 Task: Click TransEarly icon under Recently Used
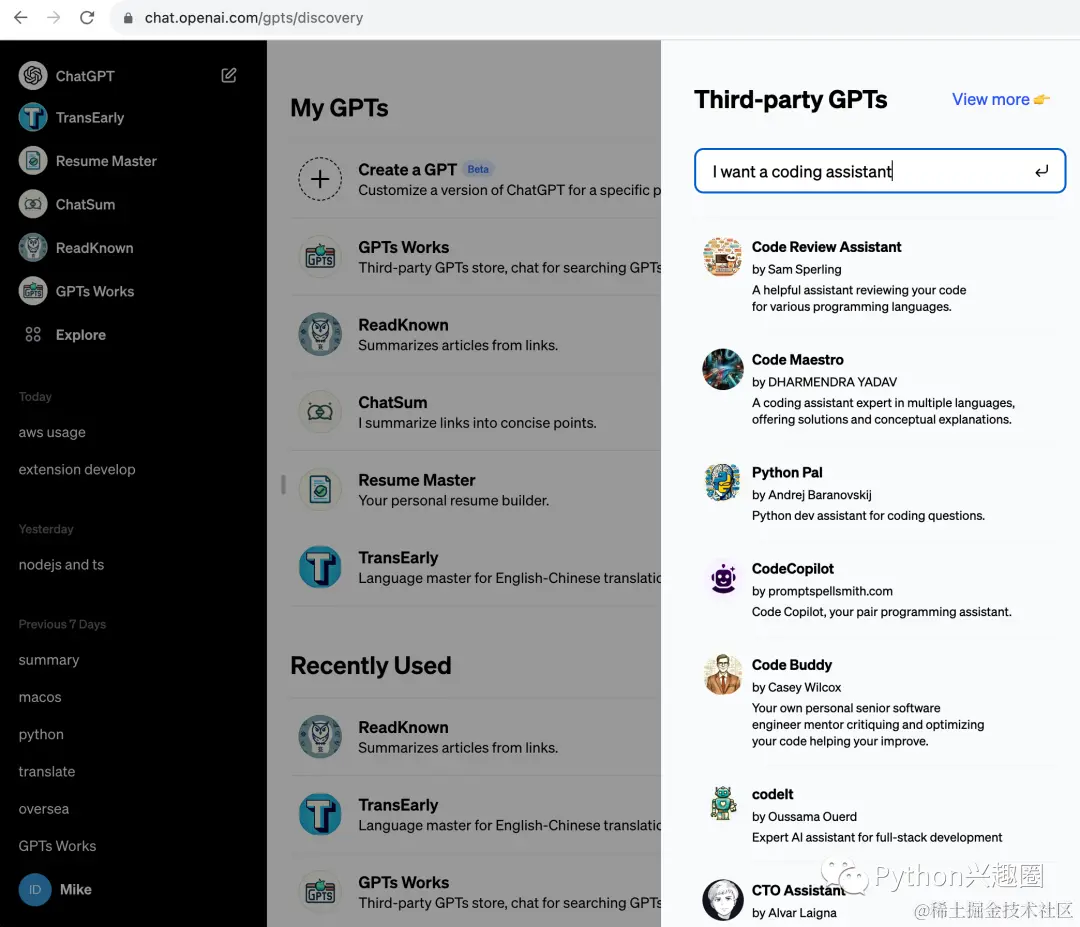point(320,814)
